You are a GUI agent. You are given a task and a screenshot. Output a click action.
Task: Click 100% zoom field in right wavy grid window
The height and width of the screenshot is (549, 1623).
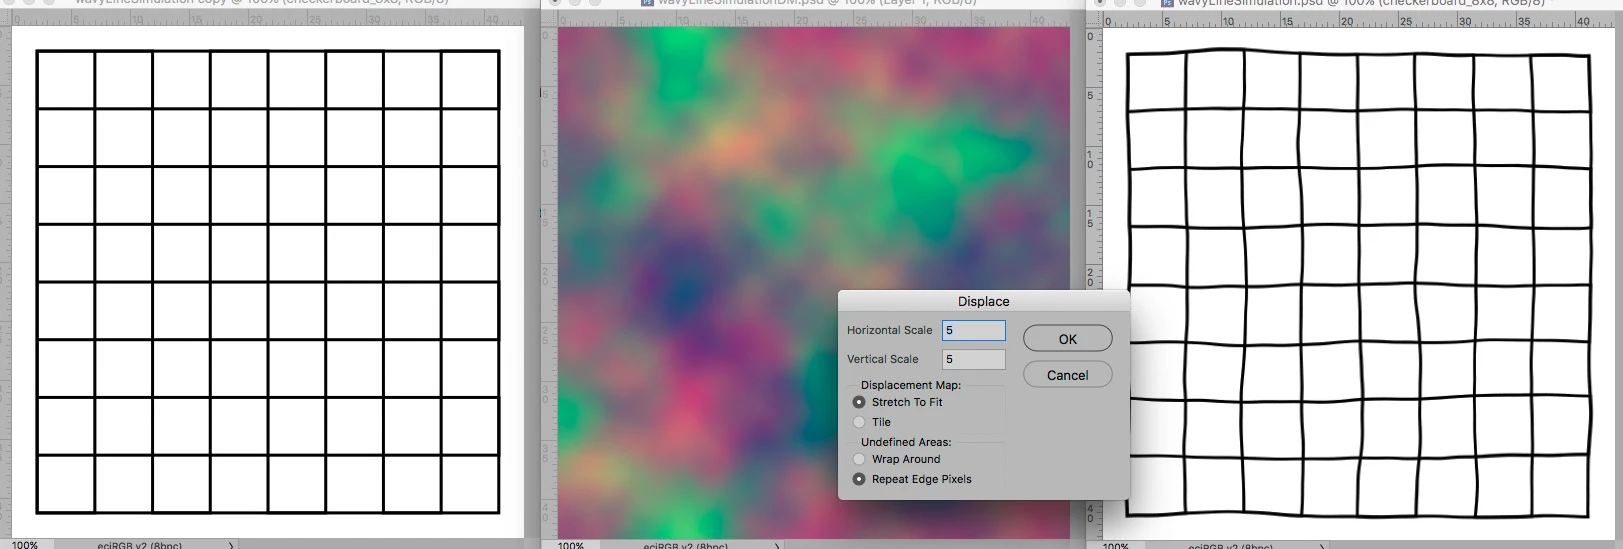point(1116,545)
